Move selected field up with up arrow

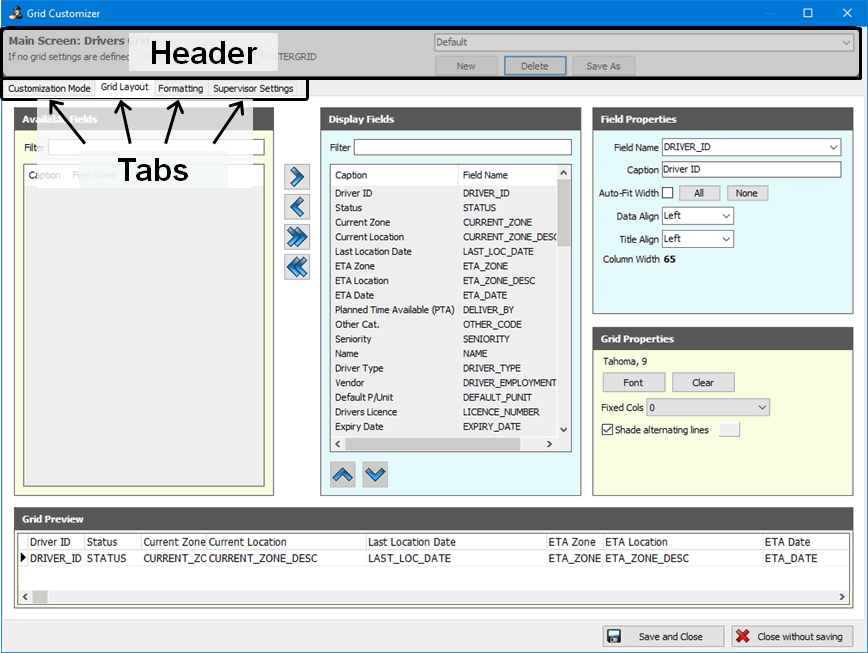point(343,474)
